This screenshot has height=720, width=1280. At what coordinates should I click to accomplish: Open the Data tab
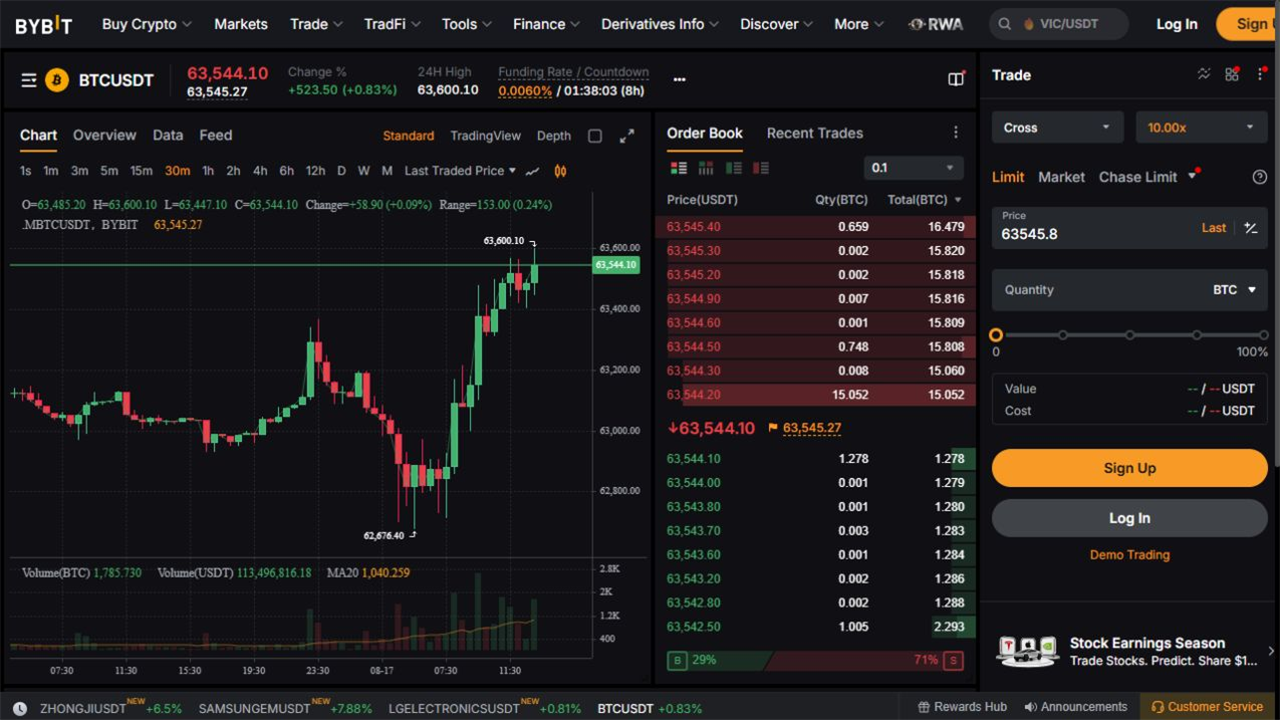tap(168, 135)
